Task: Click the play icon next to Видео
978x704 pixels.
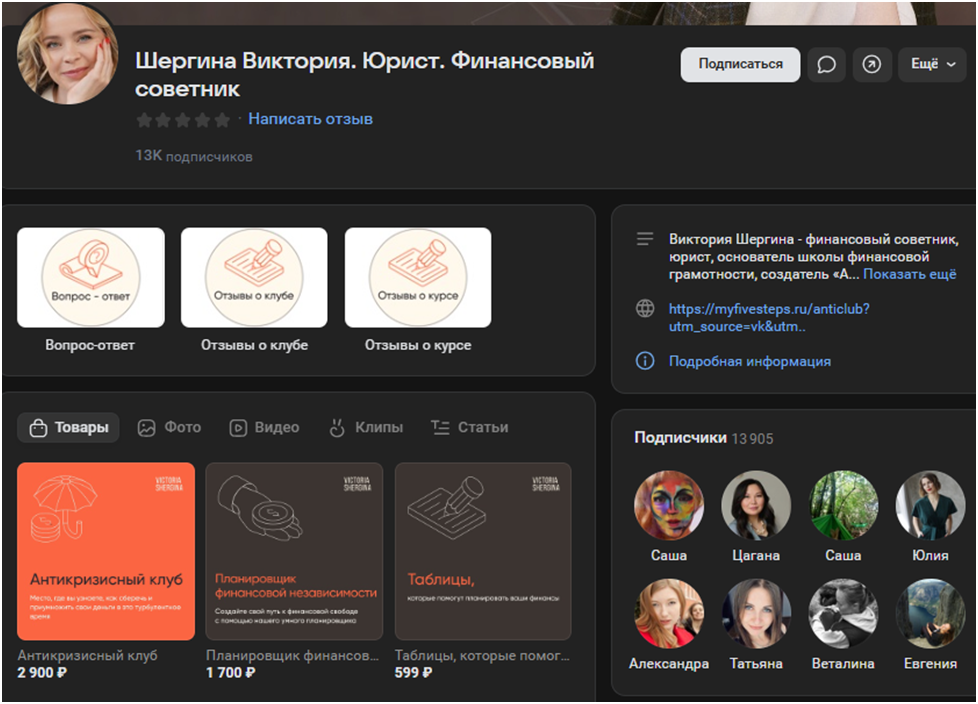Action: tap(238, 428)
